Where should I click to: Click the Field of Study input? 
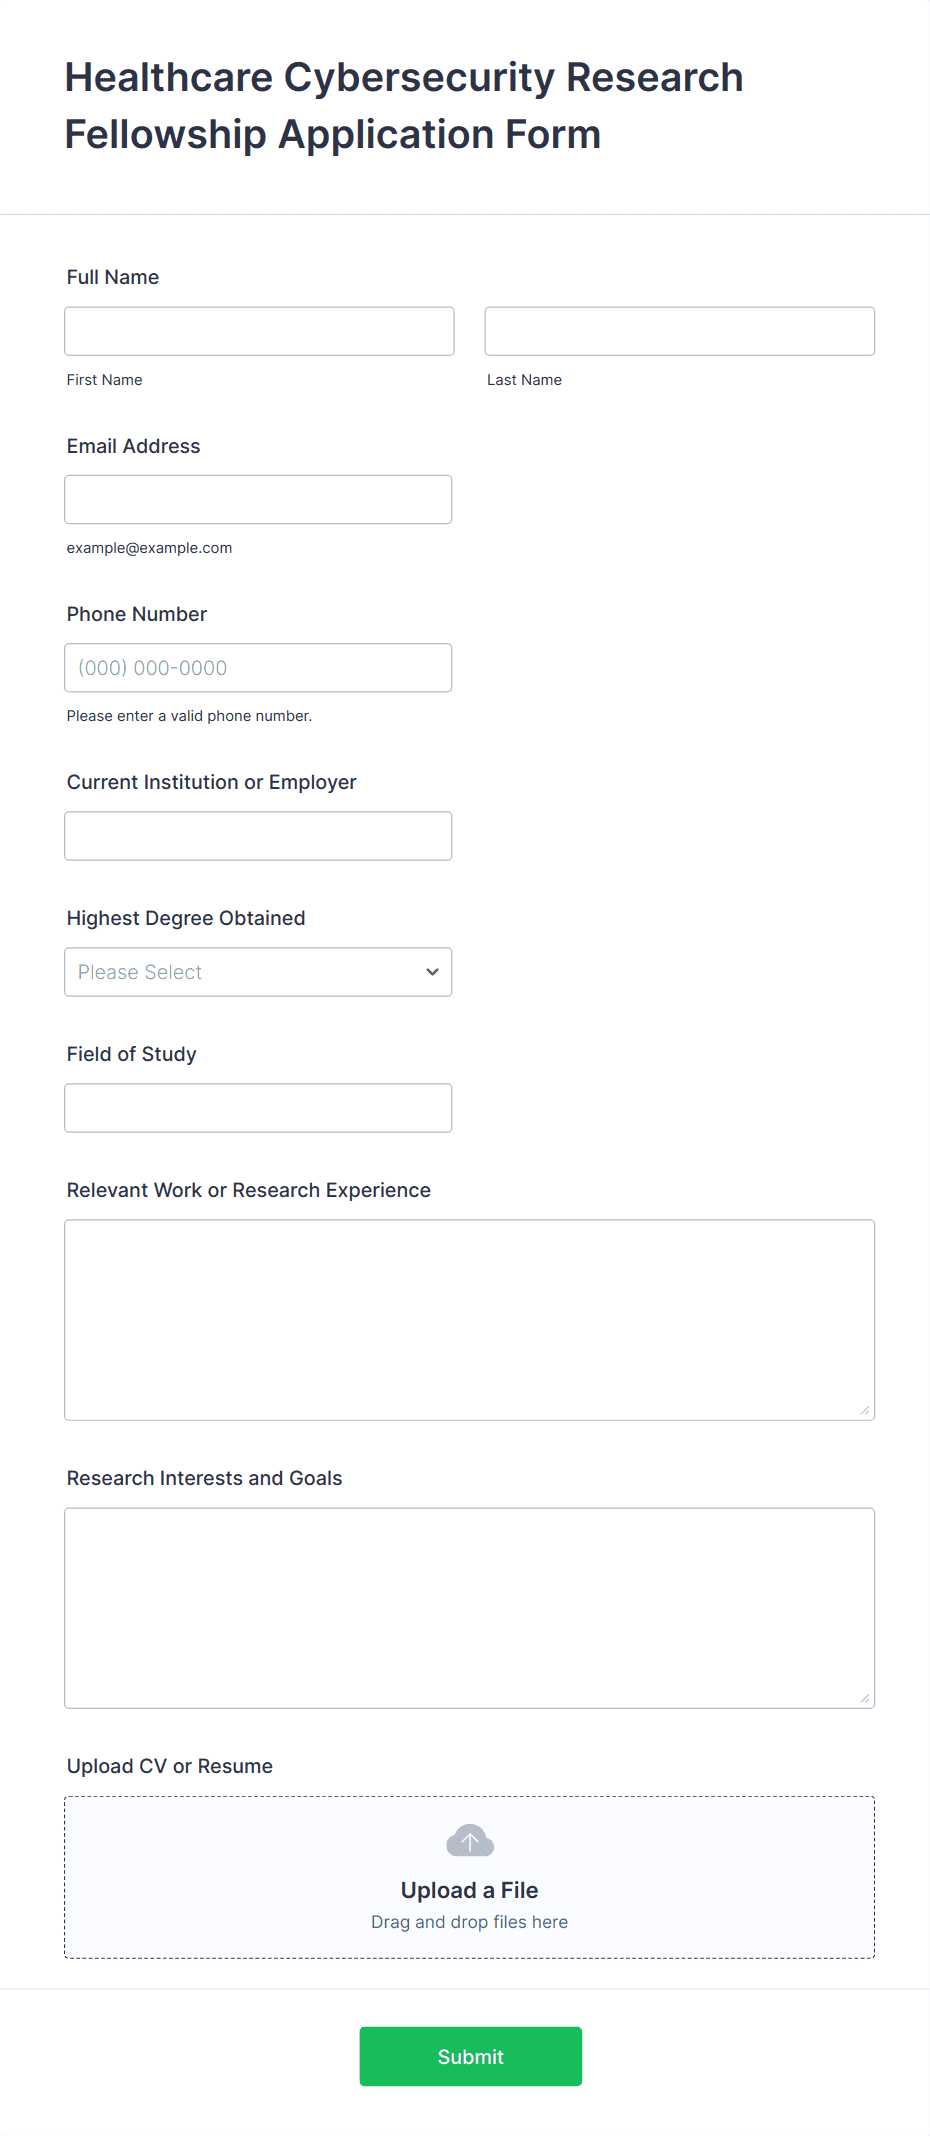258,1108
